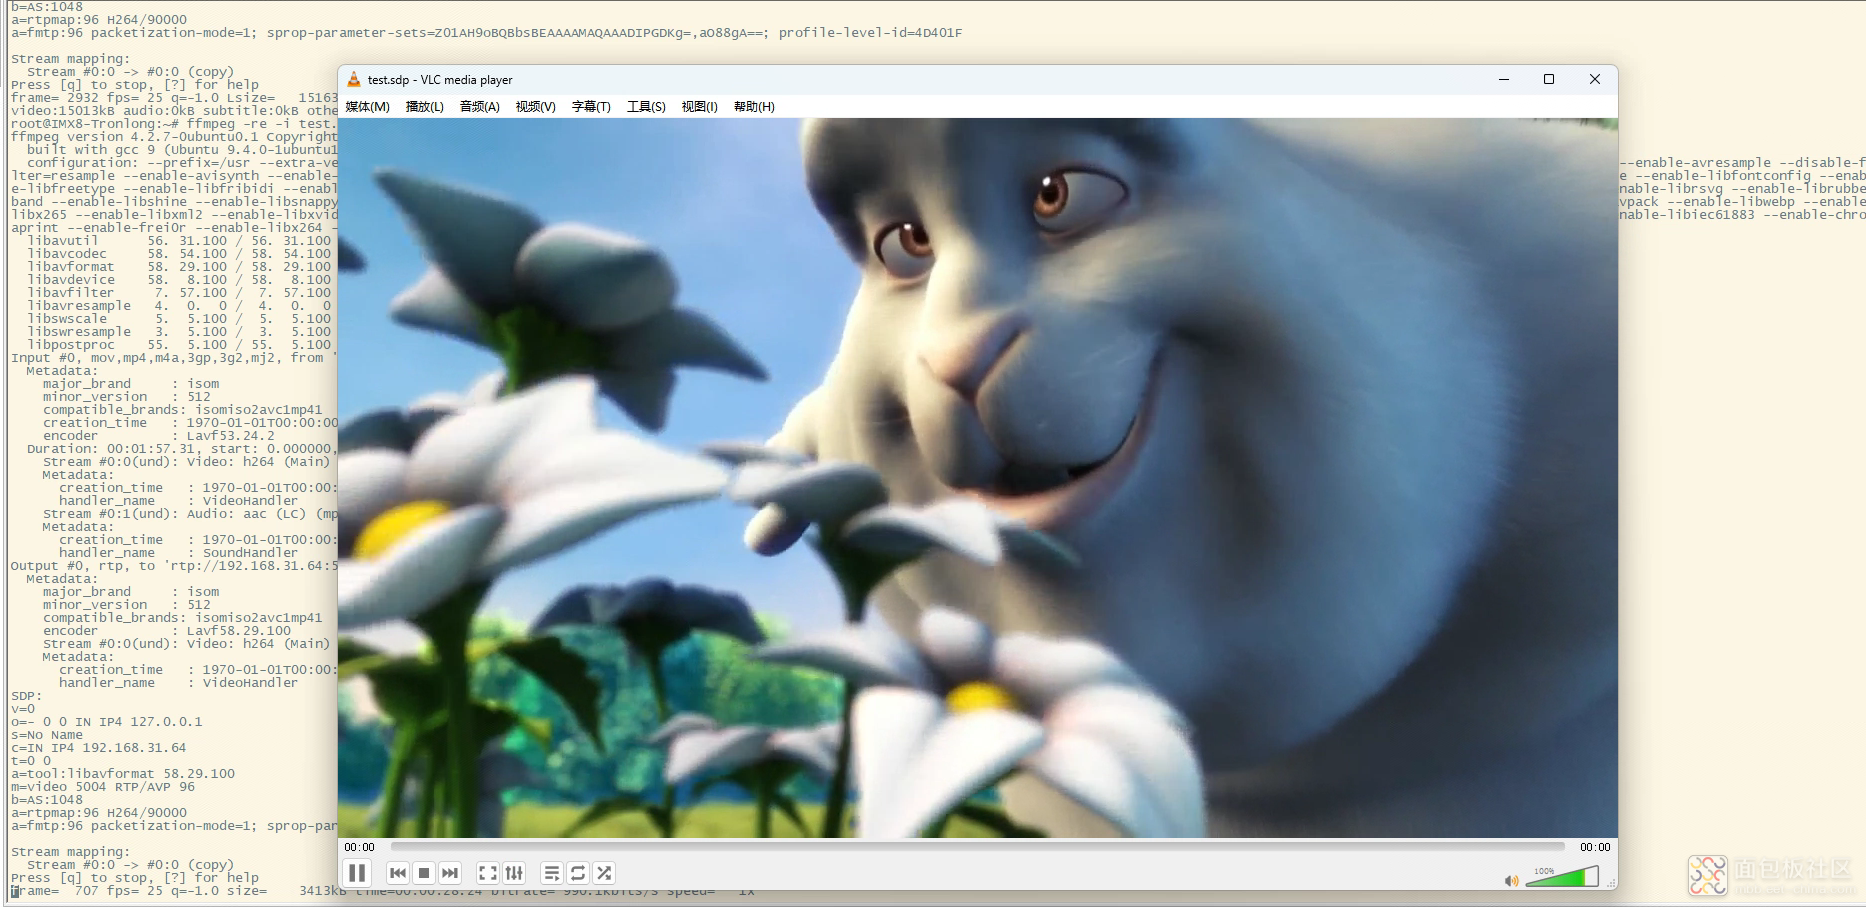Close the VLC media player window
This screenshot has width=1866, height=907.
(x=1595, y=79)
